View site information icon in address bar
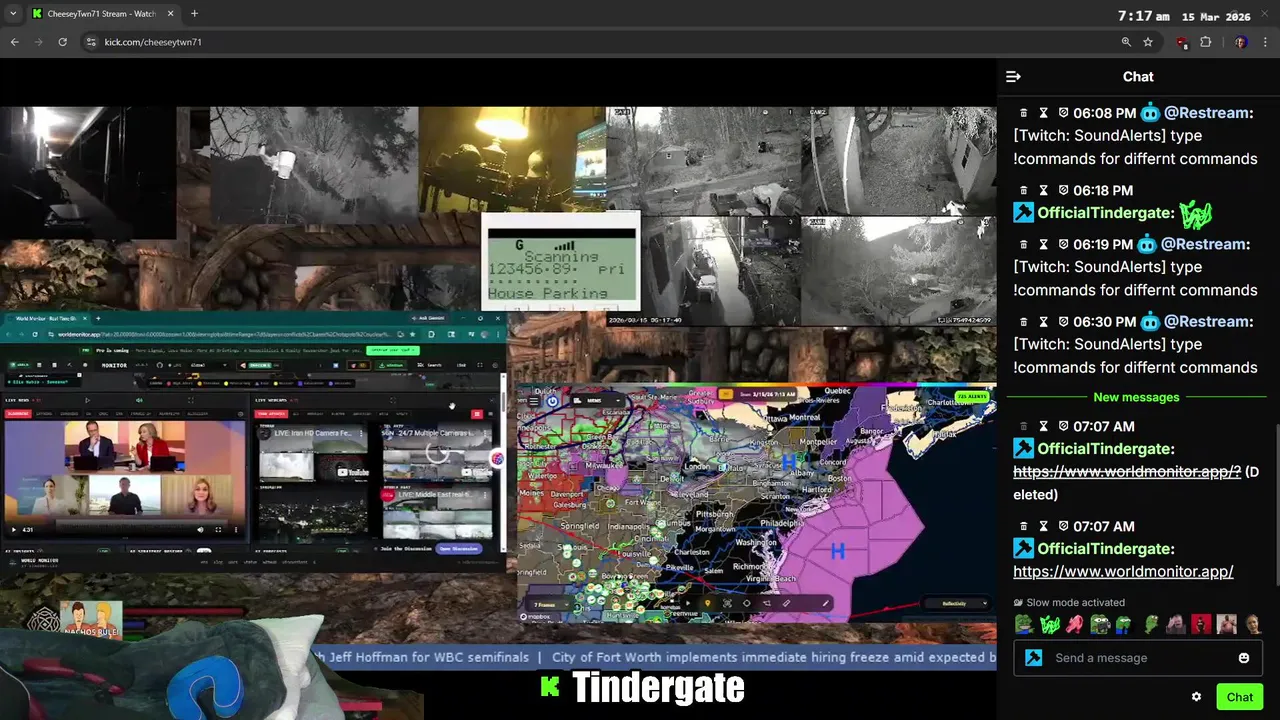 point(91,42)
